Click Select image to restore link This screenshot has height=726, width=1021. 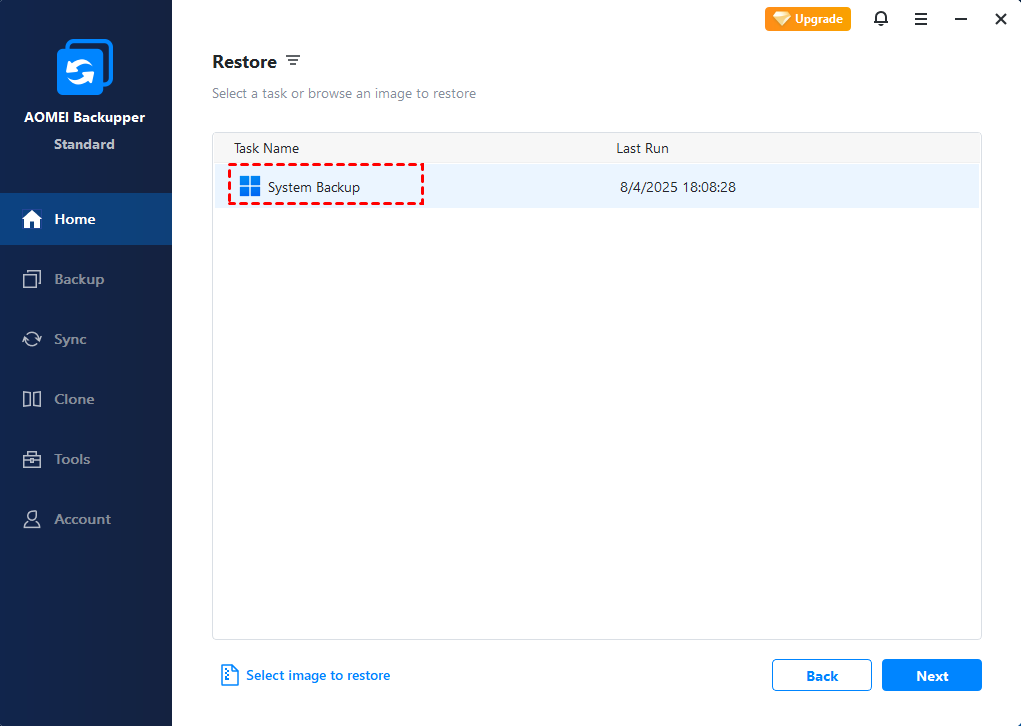pyautogui.click(x=317, y=675)
